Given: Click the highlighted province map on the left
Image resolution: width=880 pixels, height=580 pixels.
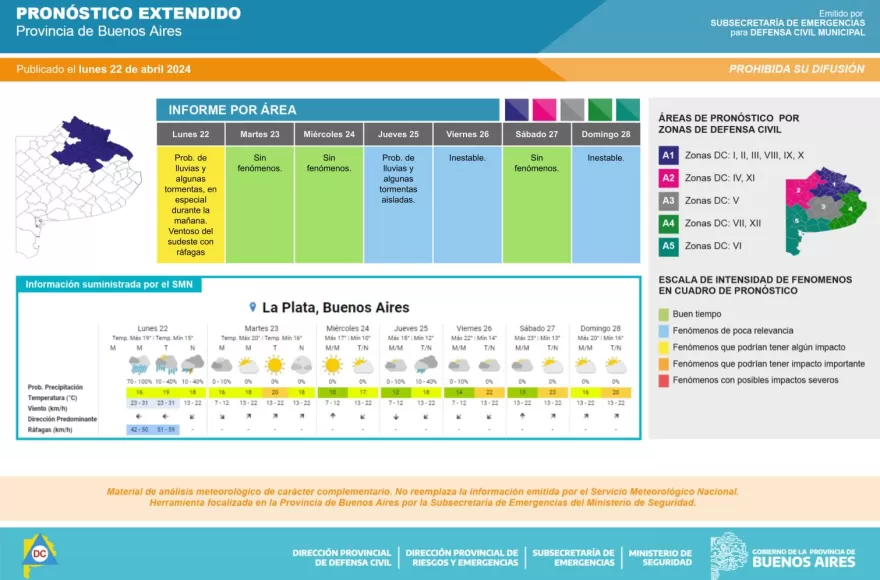Looking at the screenshot, I should pyautogui.click(x=77, y=187).
